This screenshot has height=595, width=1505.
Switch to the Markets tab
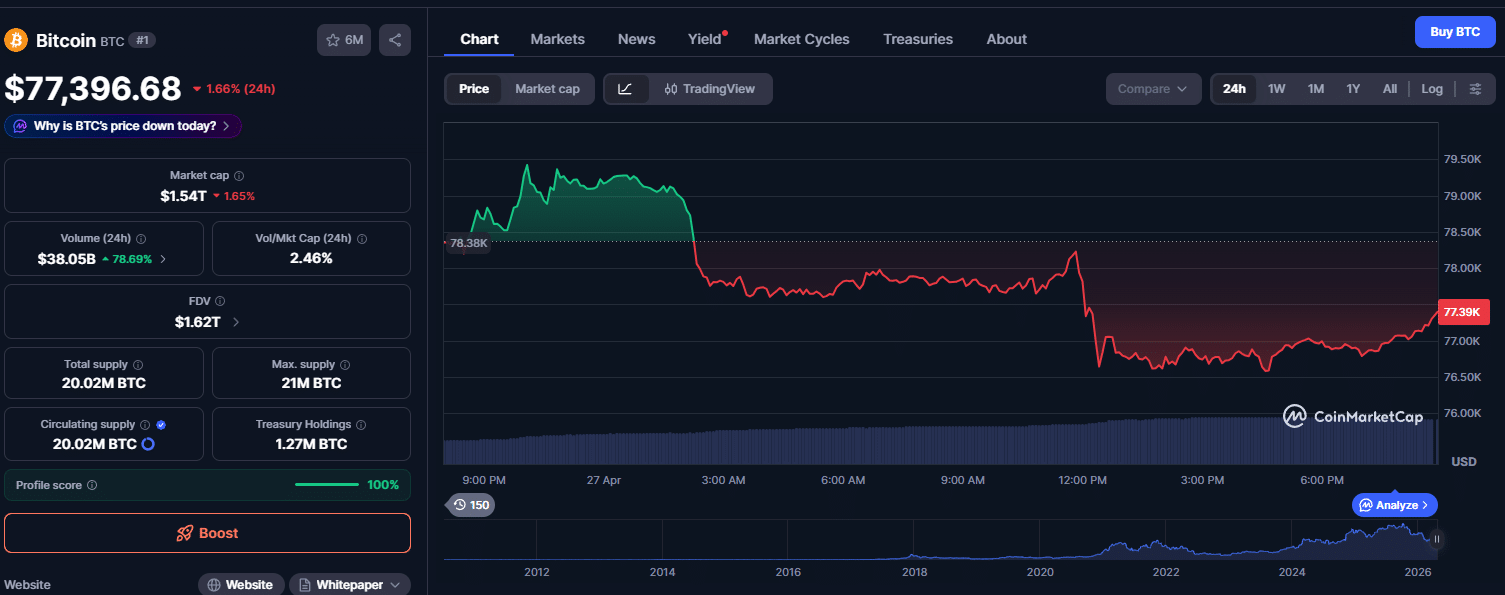[557, 38]
